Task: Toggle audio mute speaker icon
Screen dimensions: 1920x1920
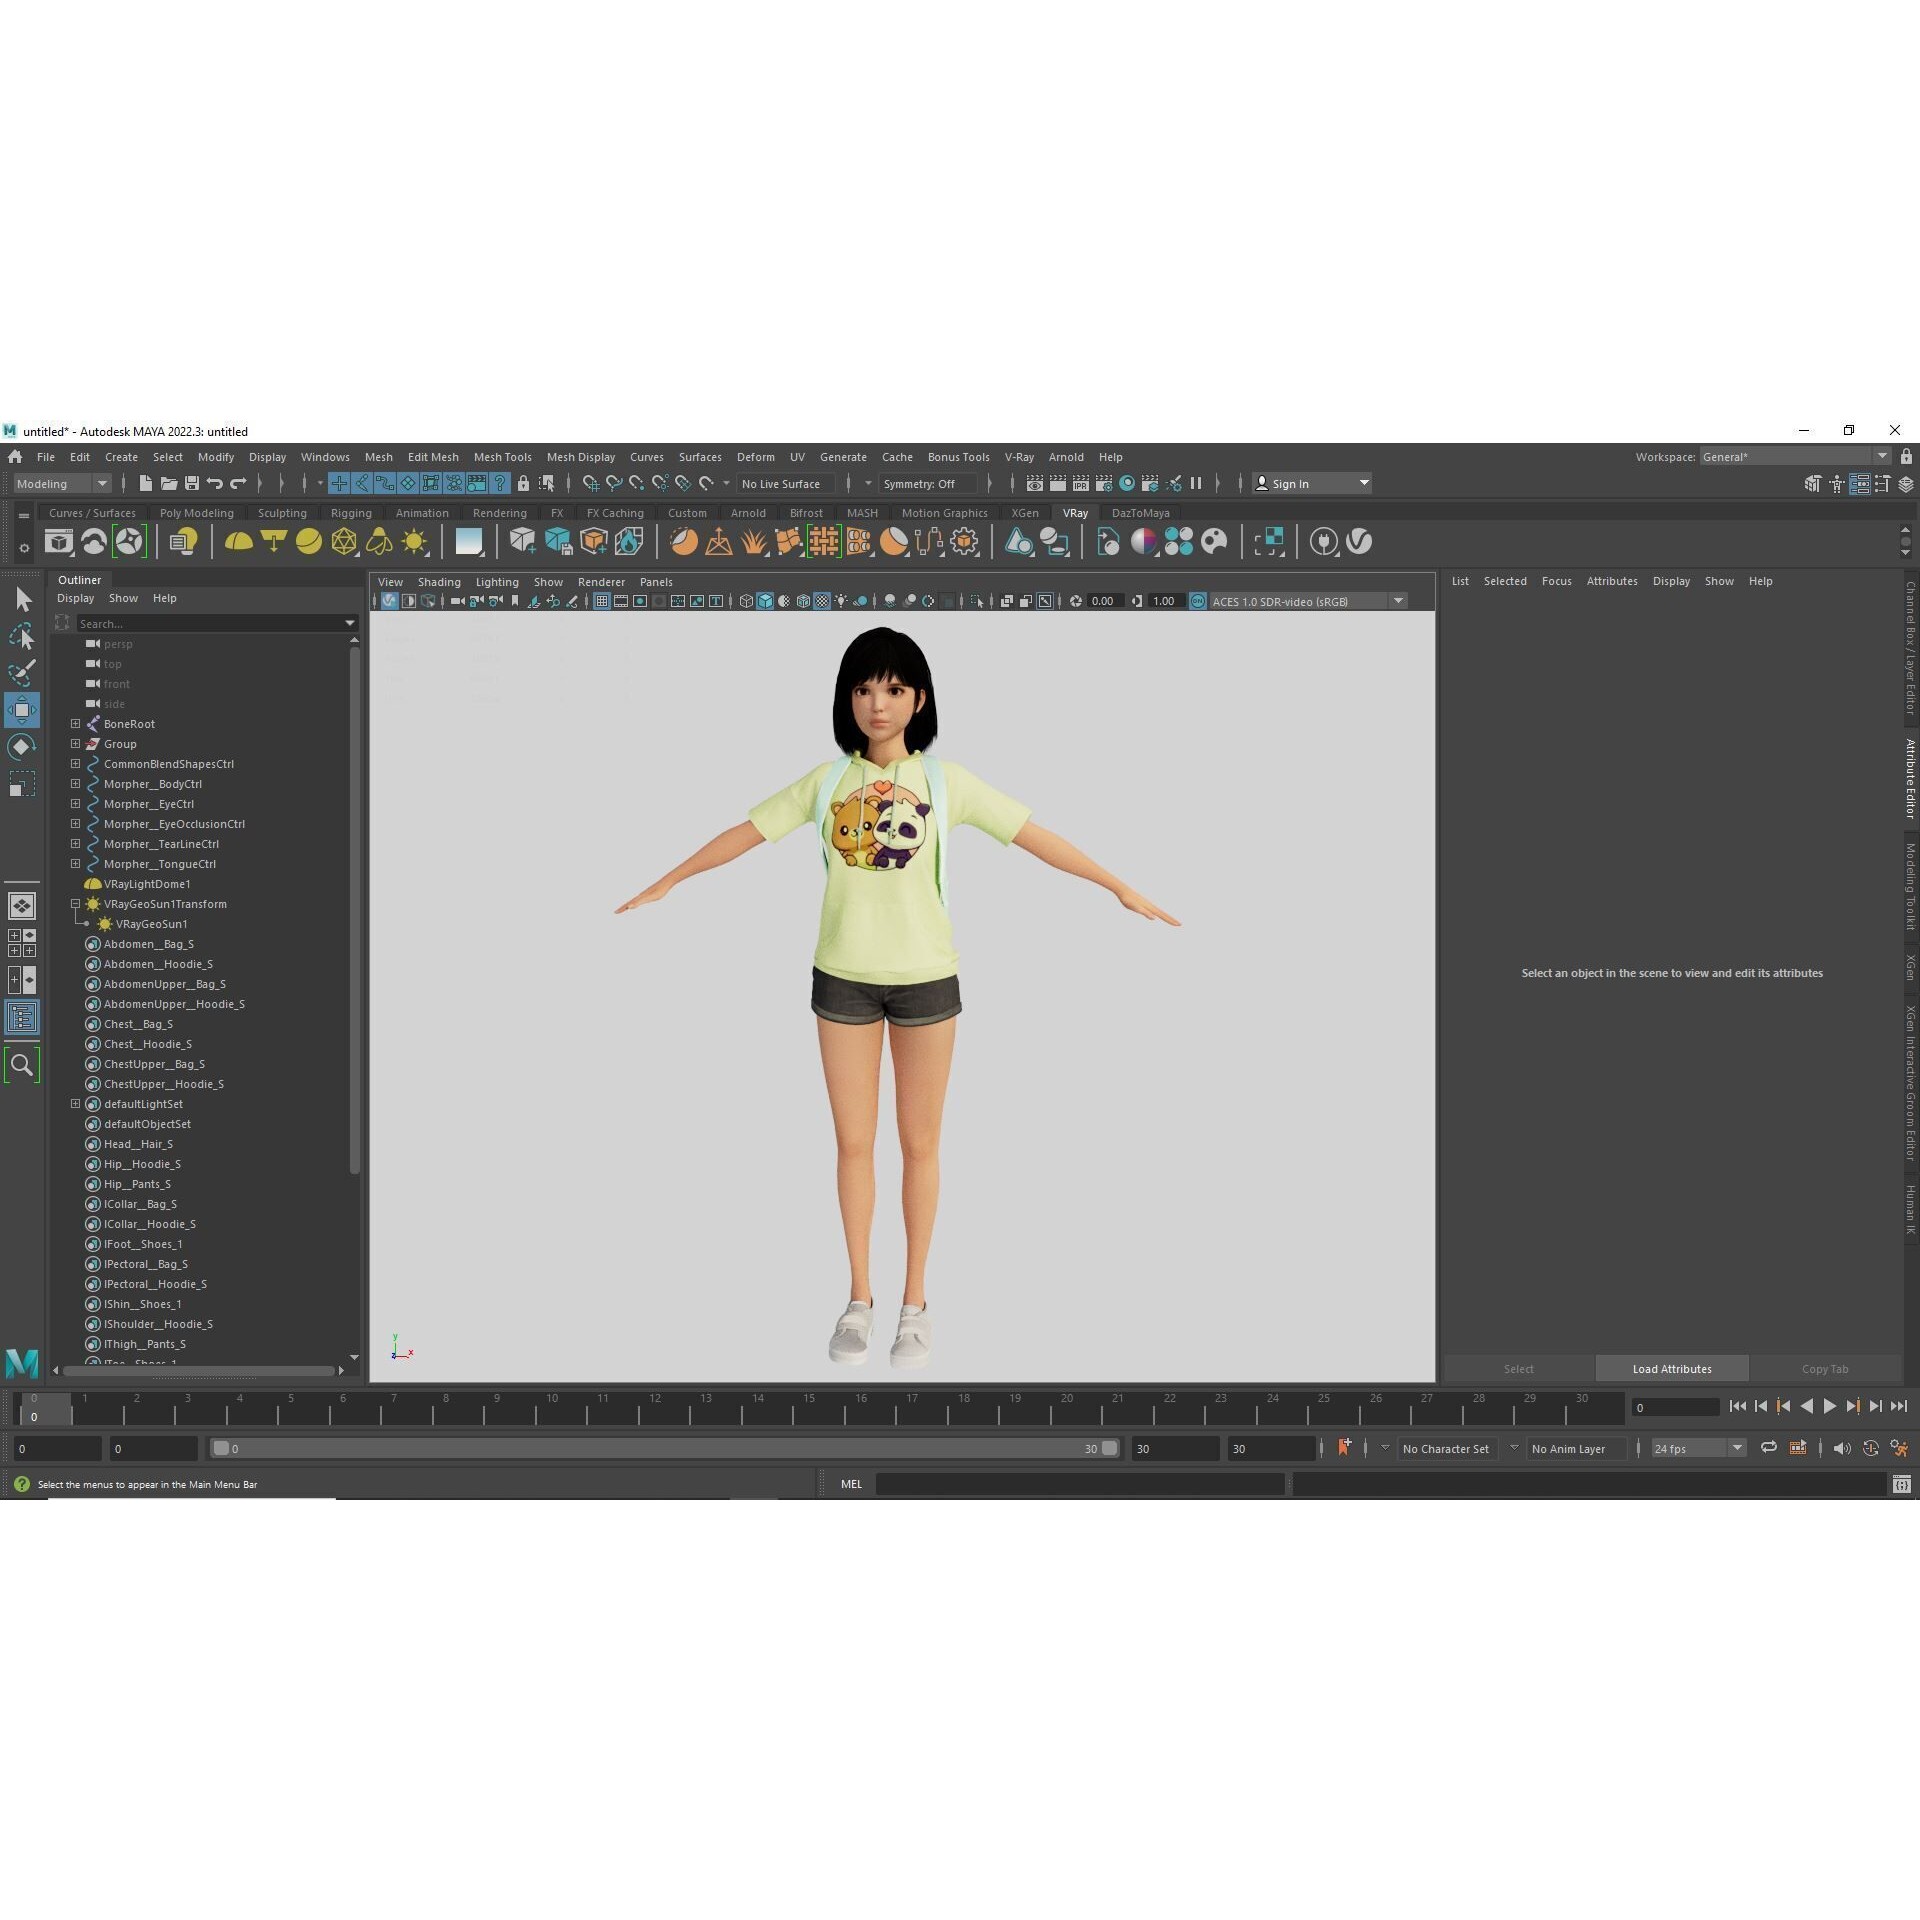Action: [1841, 1447]
